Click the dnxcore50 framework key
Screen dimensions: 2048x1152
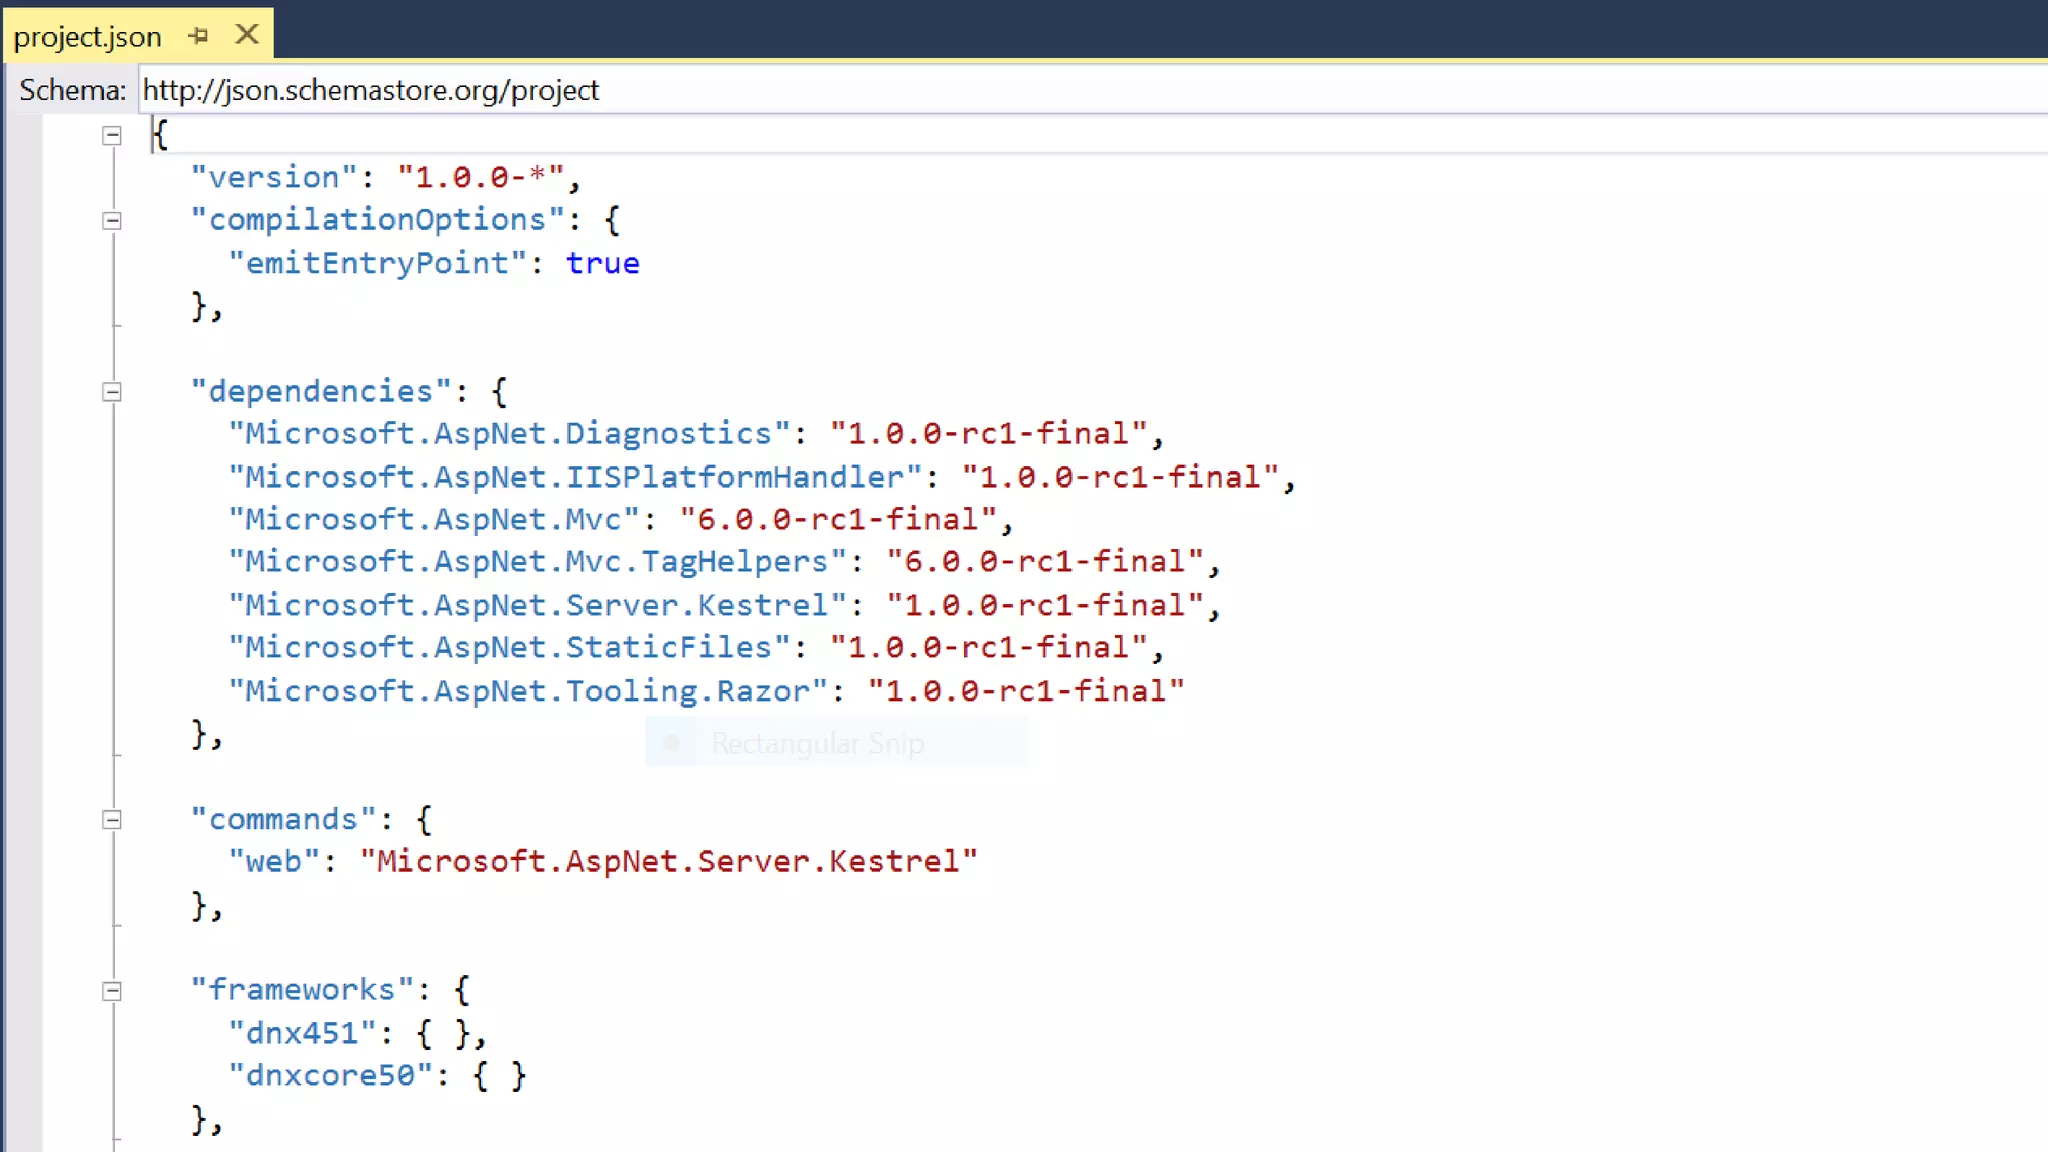point(330,1076)
